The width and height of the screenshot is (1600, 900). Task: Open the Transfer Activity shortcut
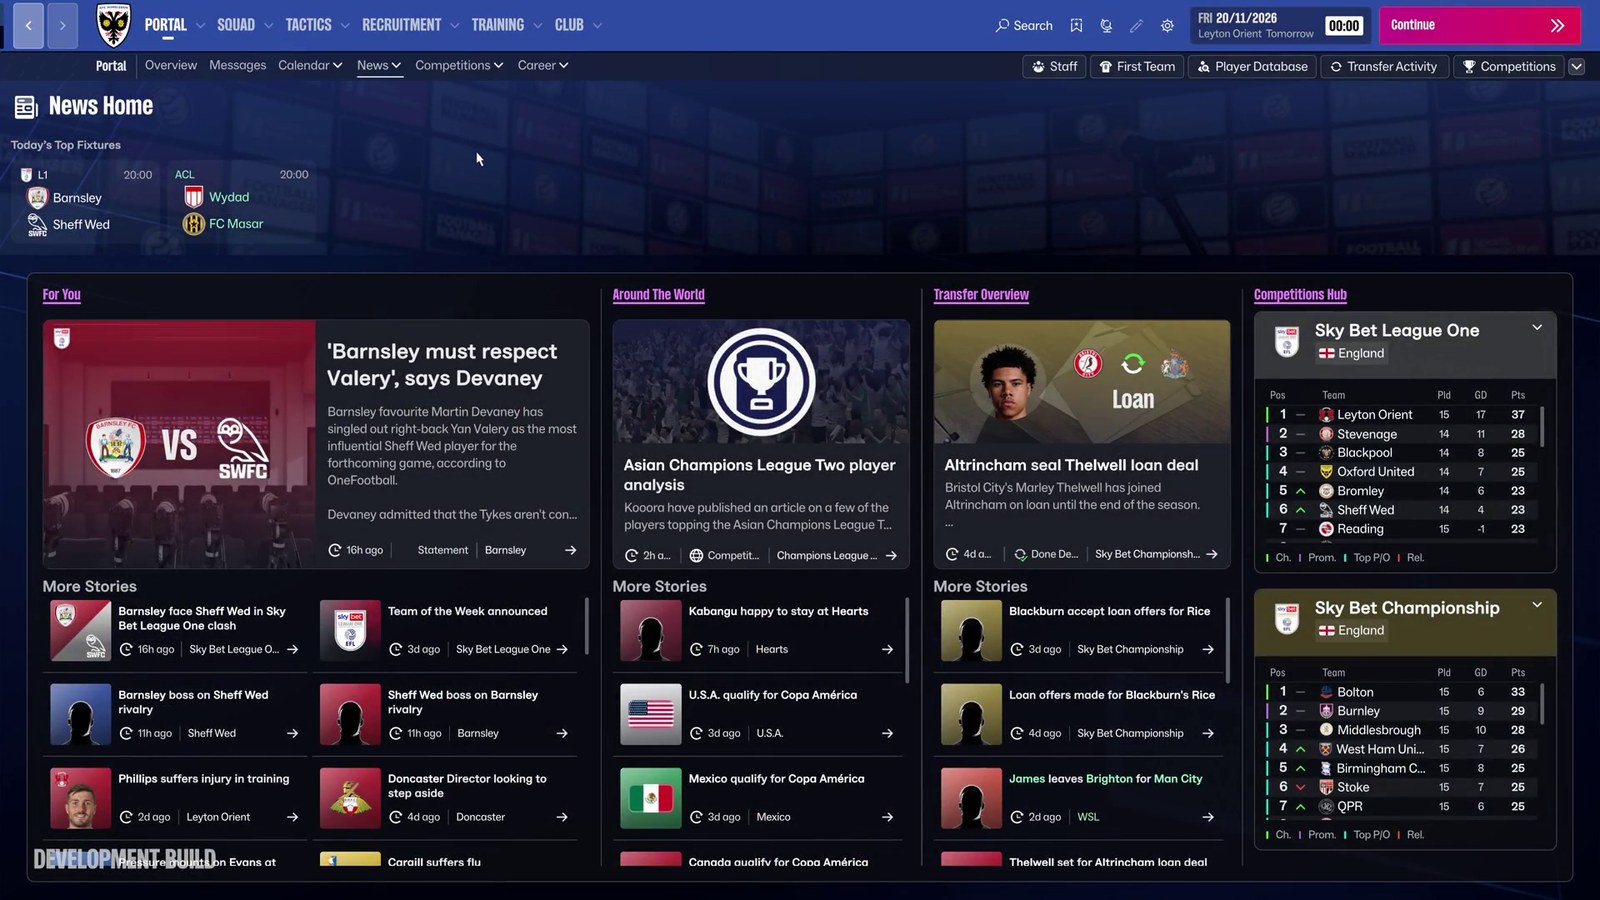1383,66
